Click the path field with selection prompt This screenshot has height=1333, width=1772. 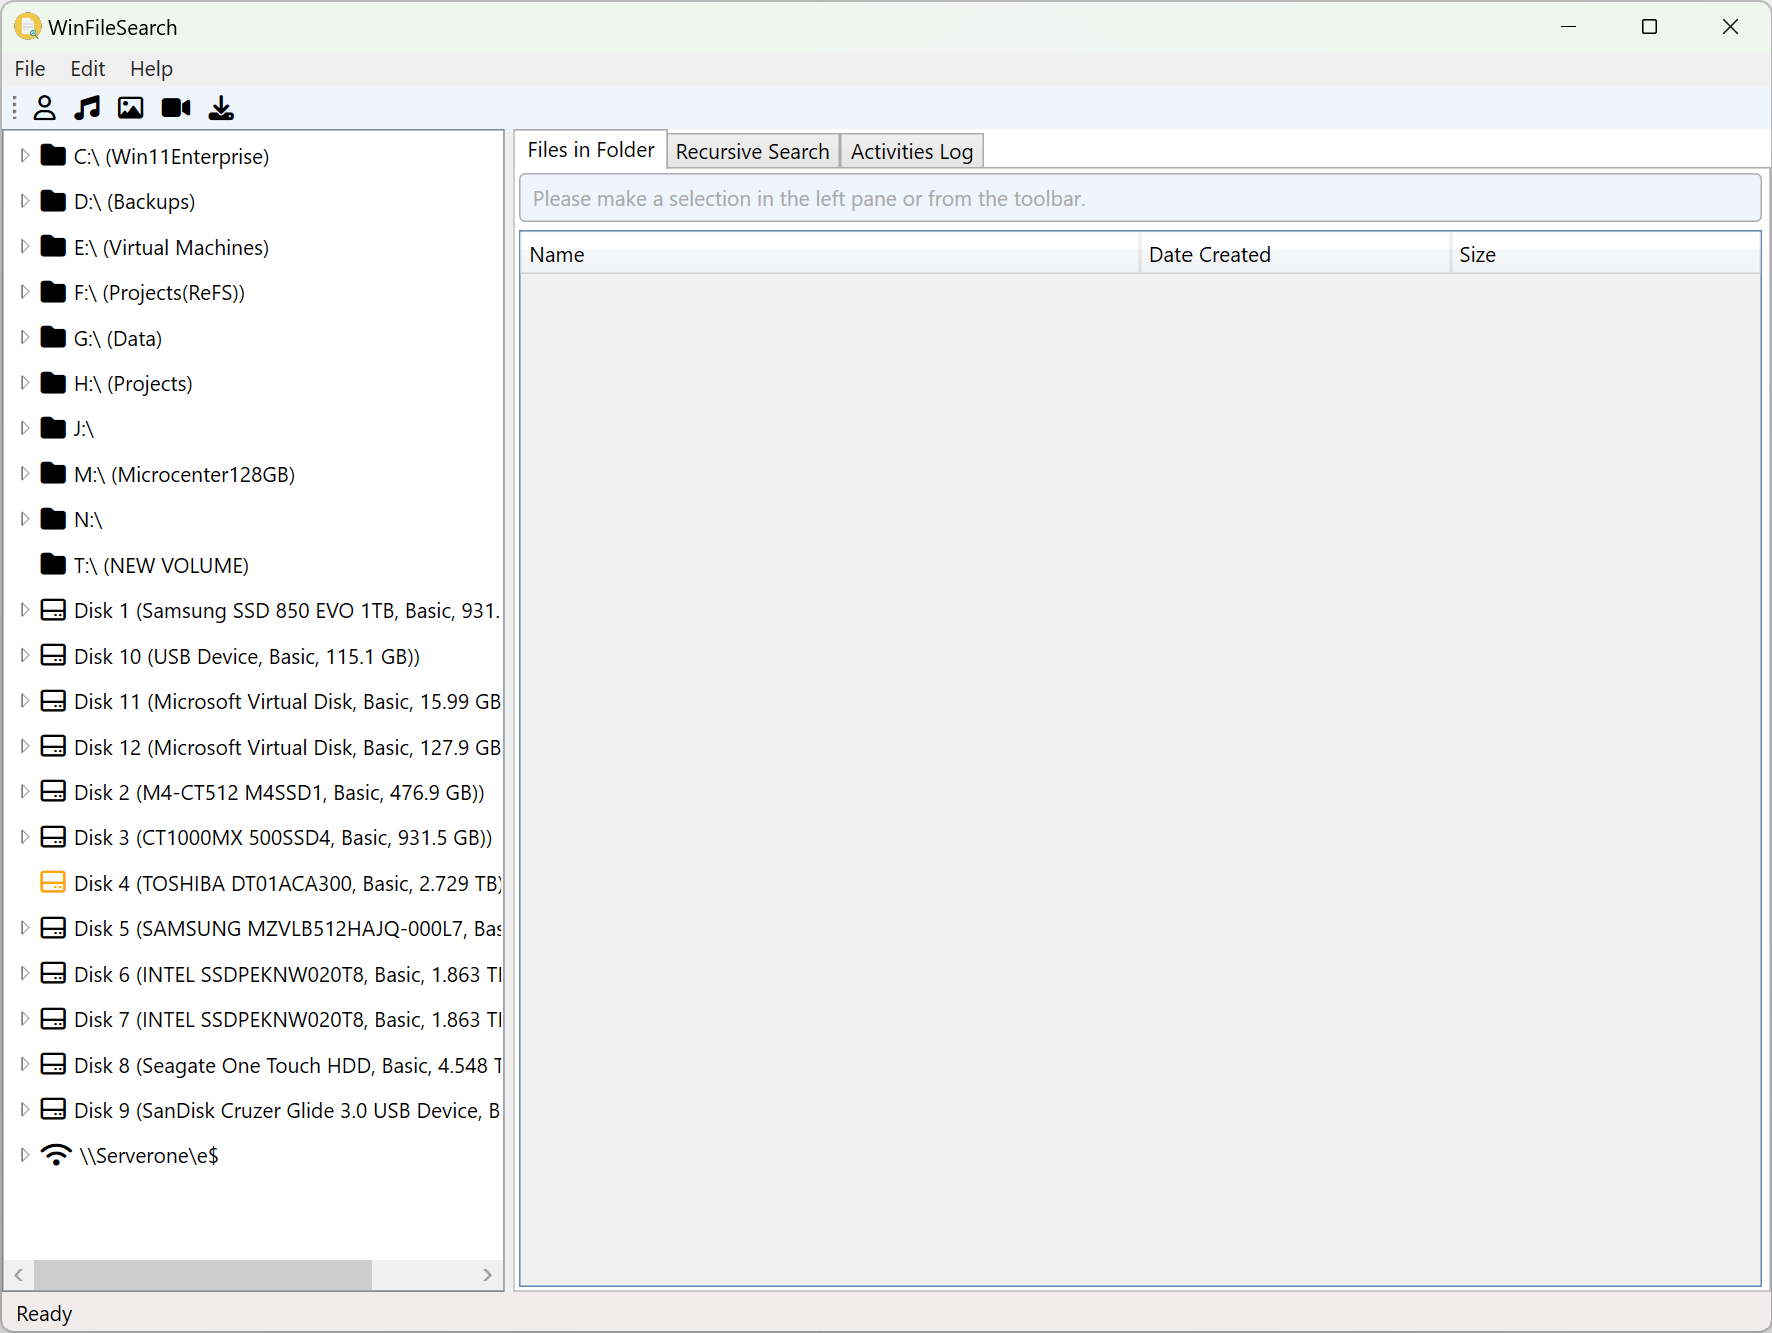(1140, 198)
